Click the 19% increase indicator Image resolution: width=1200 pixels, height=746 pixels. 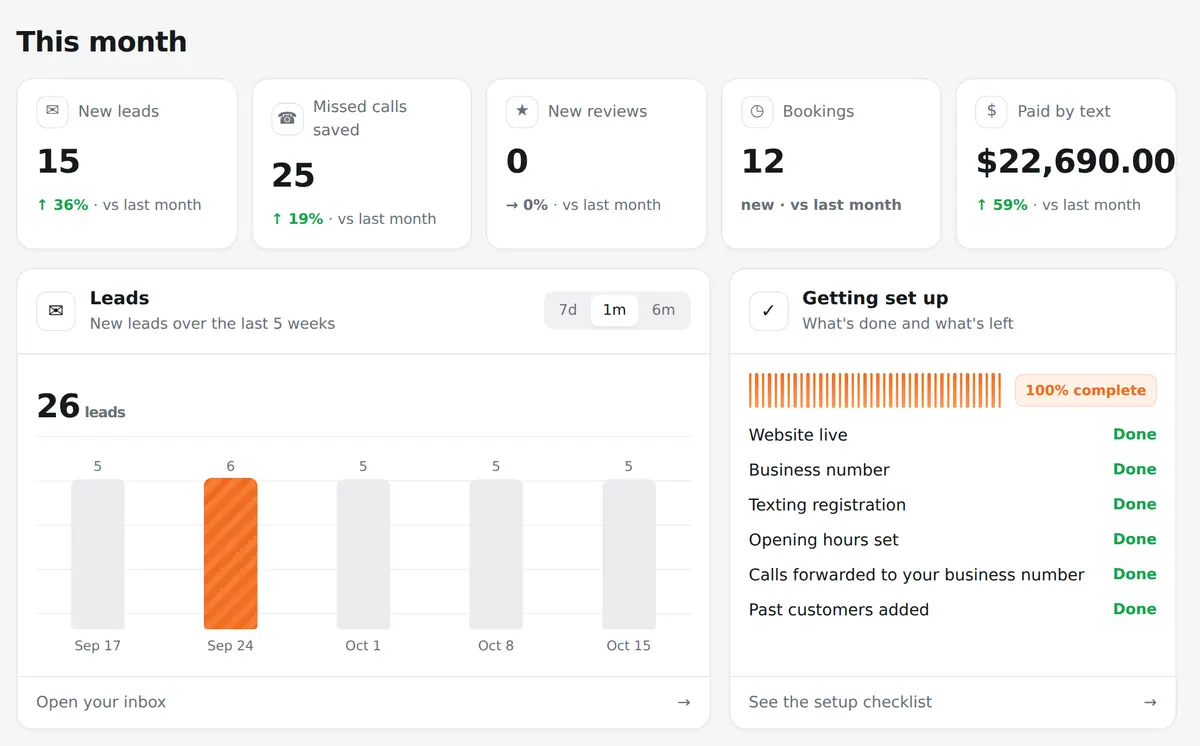tap(297, 219)
